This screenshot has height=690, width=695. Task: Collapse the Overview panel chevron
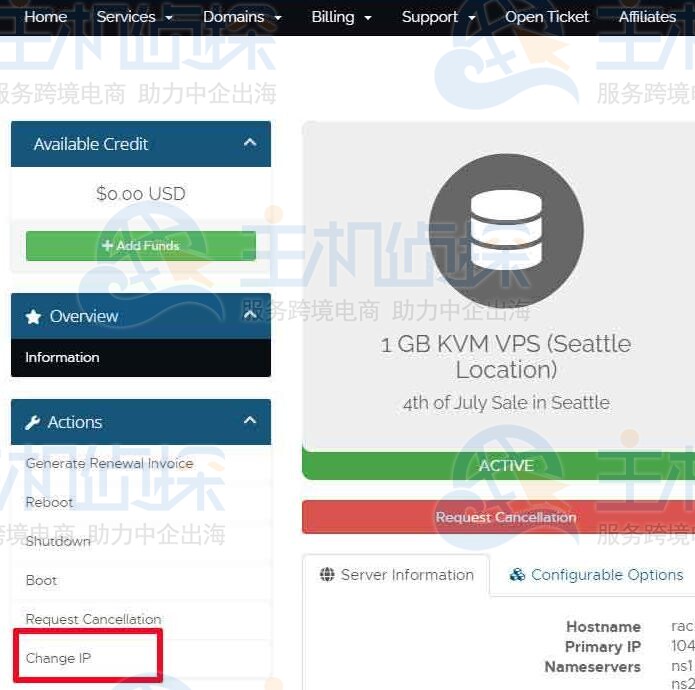click(250, 315)
